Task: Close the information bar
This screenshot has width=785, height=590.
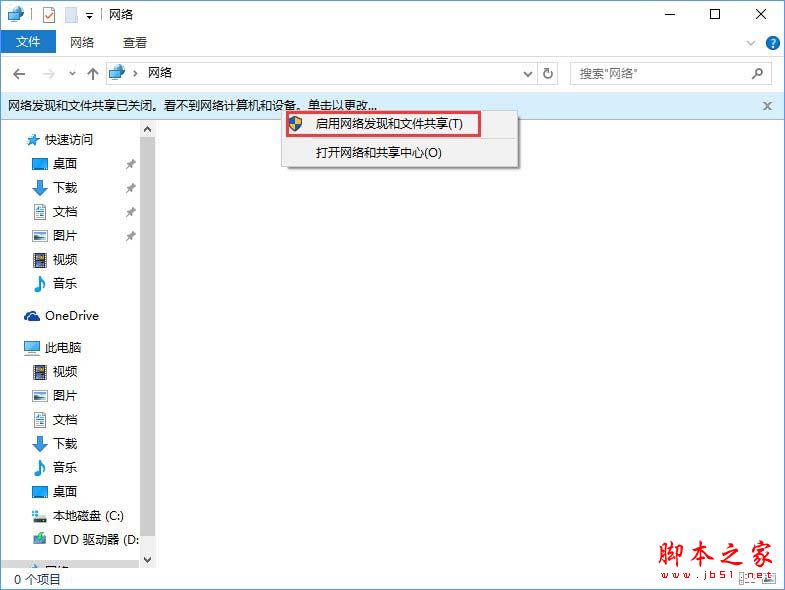Action: tap(767, 106)
